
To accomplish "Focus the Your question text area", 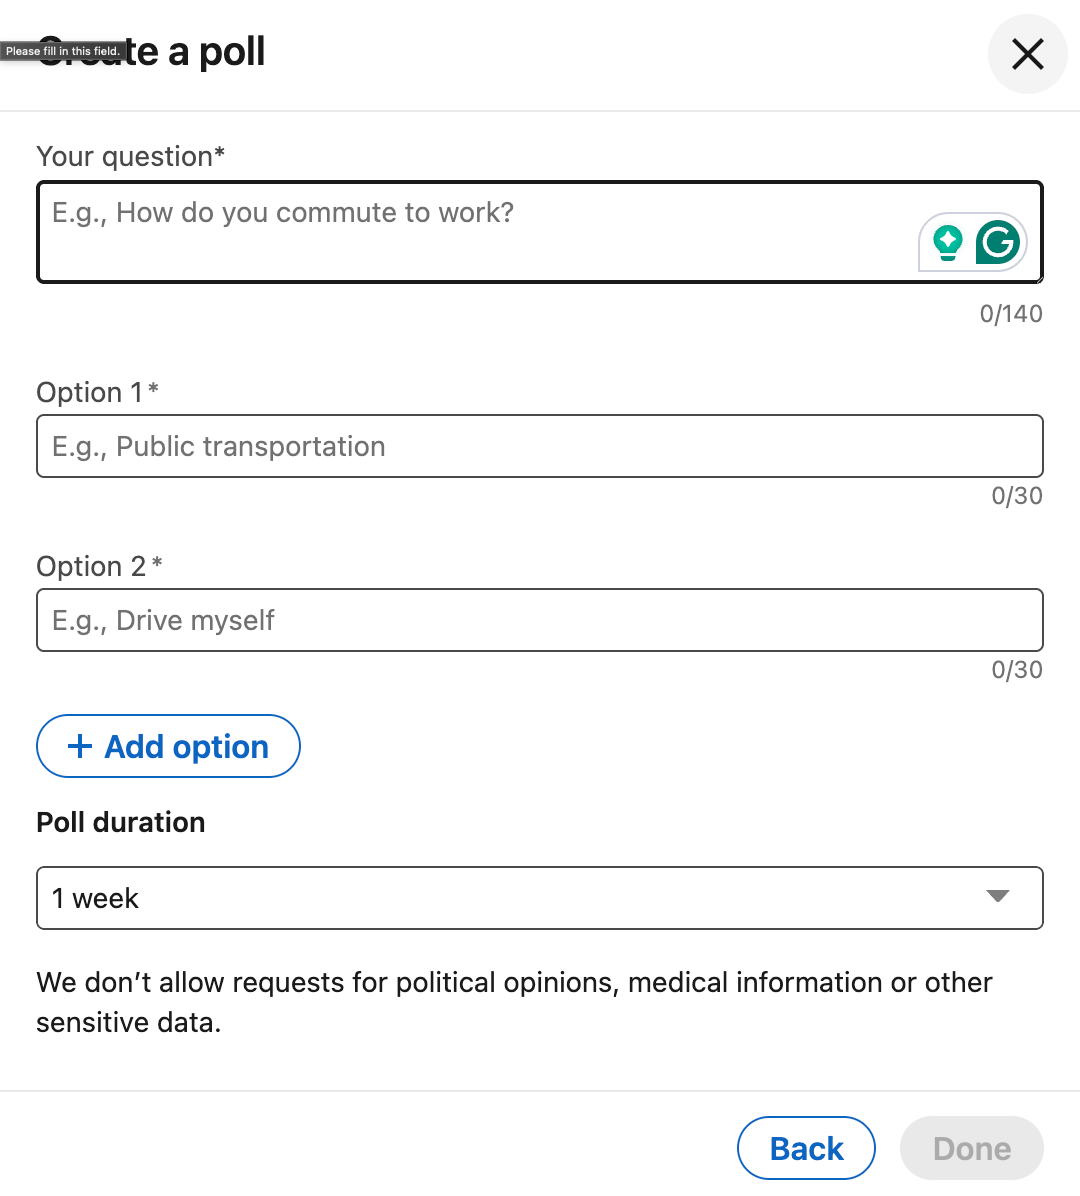I will tap(539, 232).
